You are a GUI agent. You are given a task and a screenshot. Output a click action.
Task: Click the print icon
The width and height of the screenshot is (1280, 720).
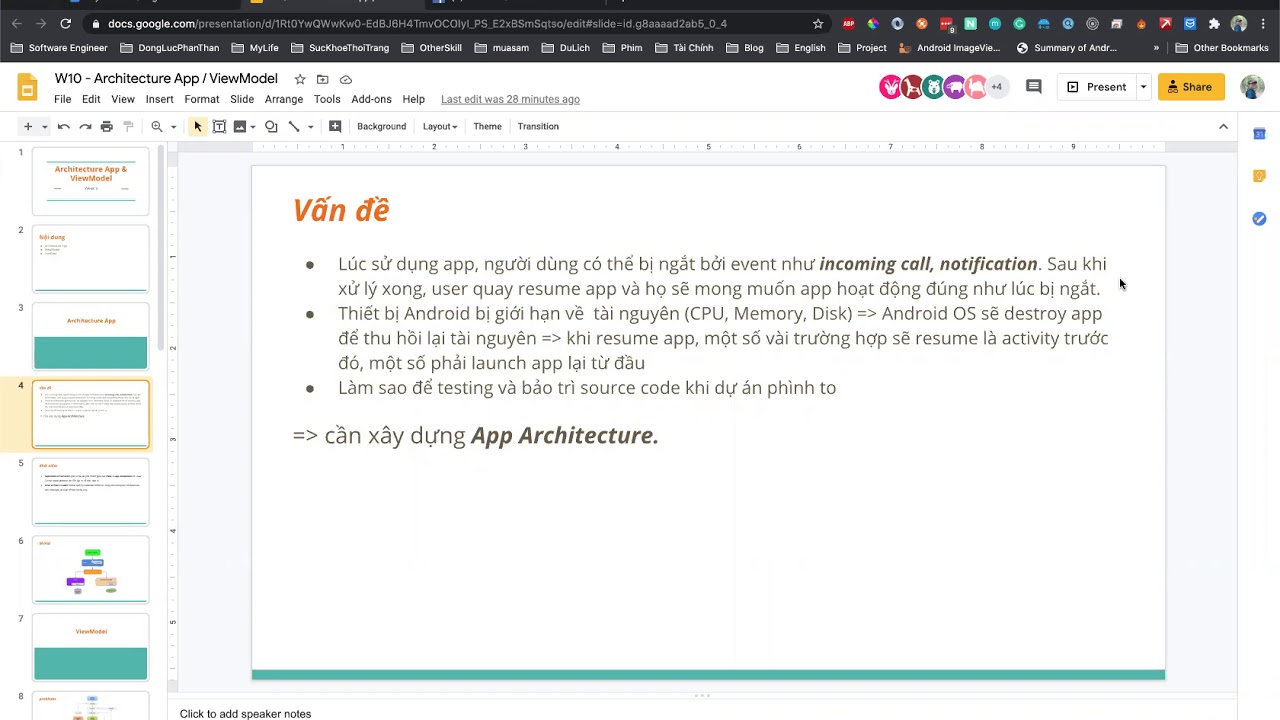click(x=107, y=126)
